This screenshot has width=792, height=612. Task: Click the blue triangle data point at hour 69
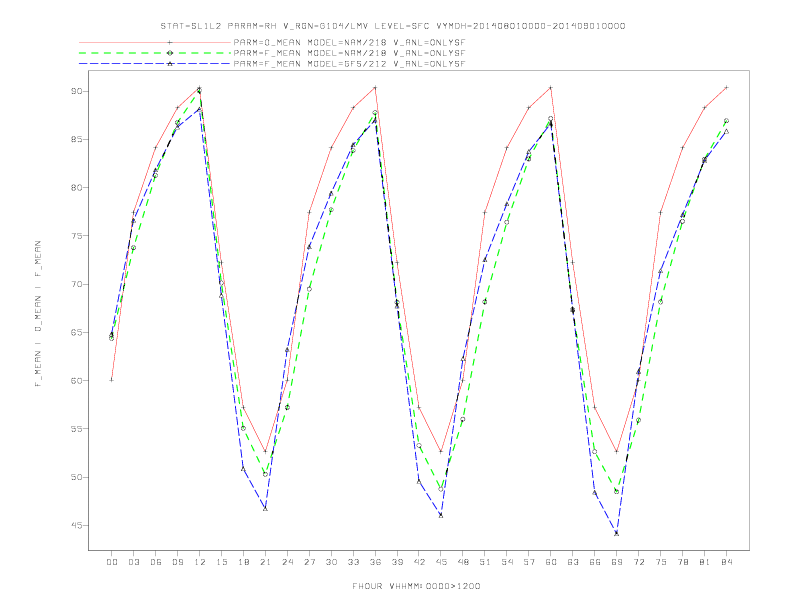(x=616, y=533)
